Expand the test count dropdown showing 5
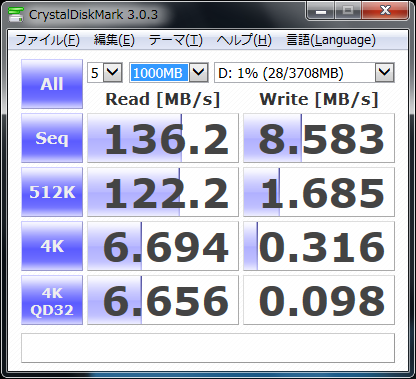This screenshot has width=416, height=379. coord(112,72)
